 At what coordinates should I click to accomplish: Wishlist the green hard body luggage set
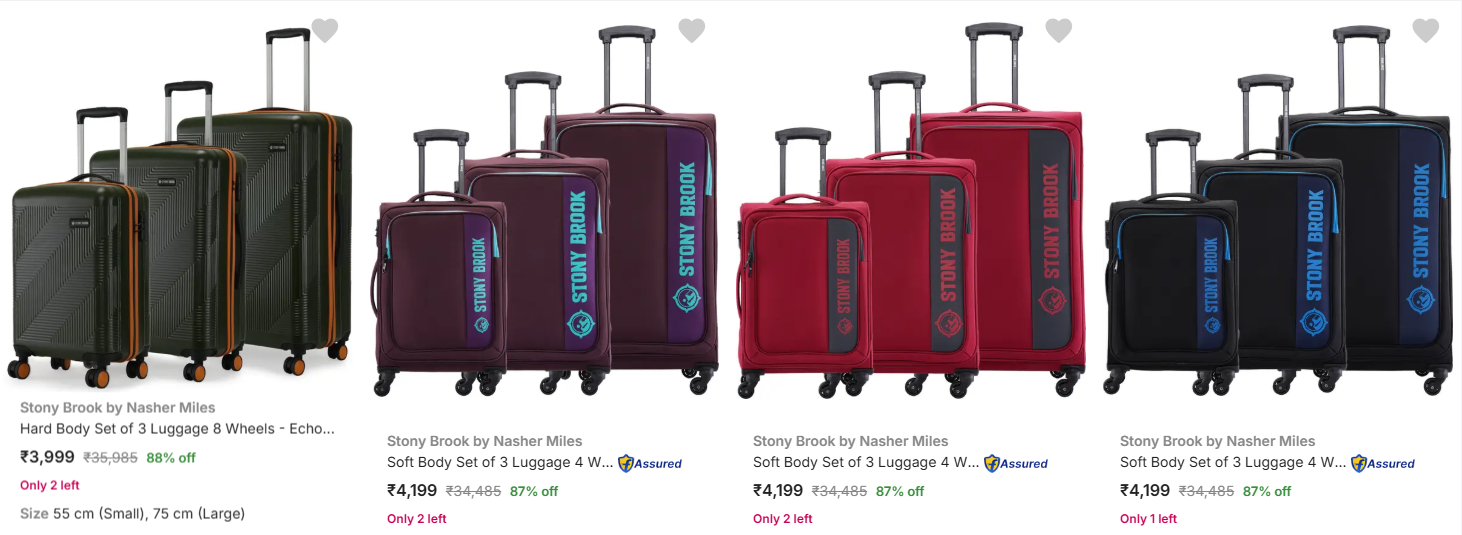(325, 31)
